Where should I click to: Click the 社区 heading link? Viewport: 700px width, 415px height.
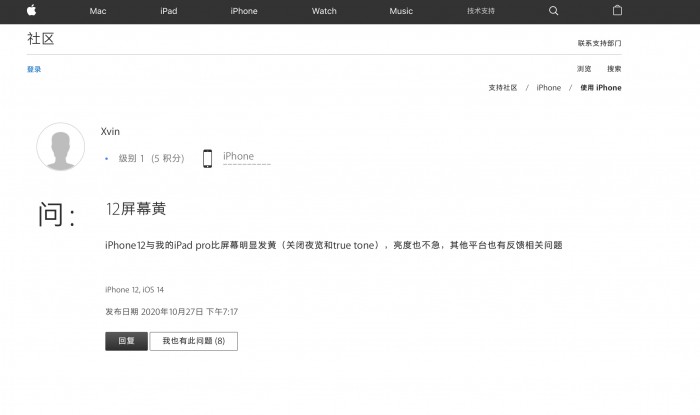(x=41, y=39)
